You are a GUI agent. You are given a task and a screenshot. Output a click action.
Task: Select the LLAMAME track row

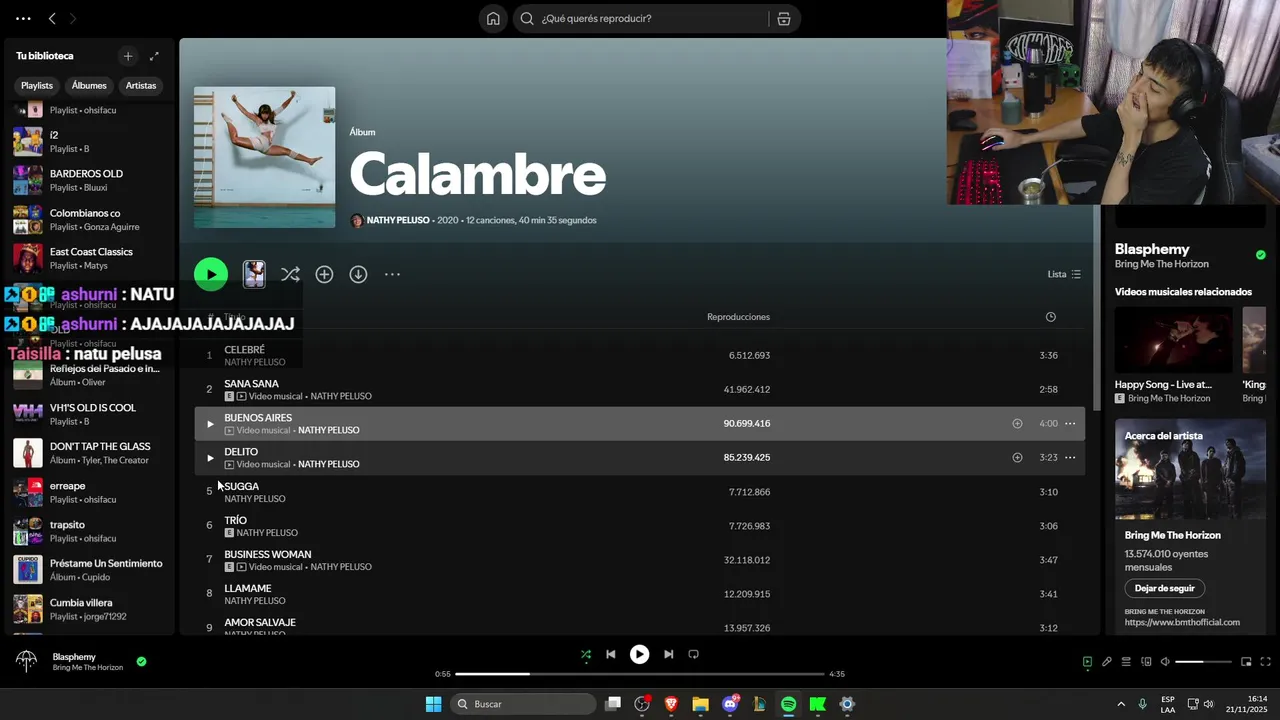pyautogui.click(x=639, y=594)
